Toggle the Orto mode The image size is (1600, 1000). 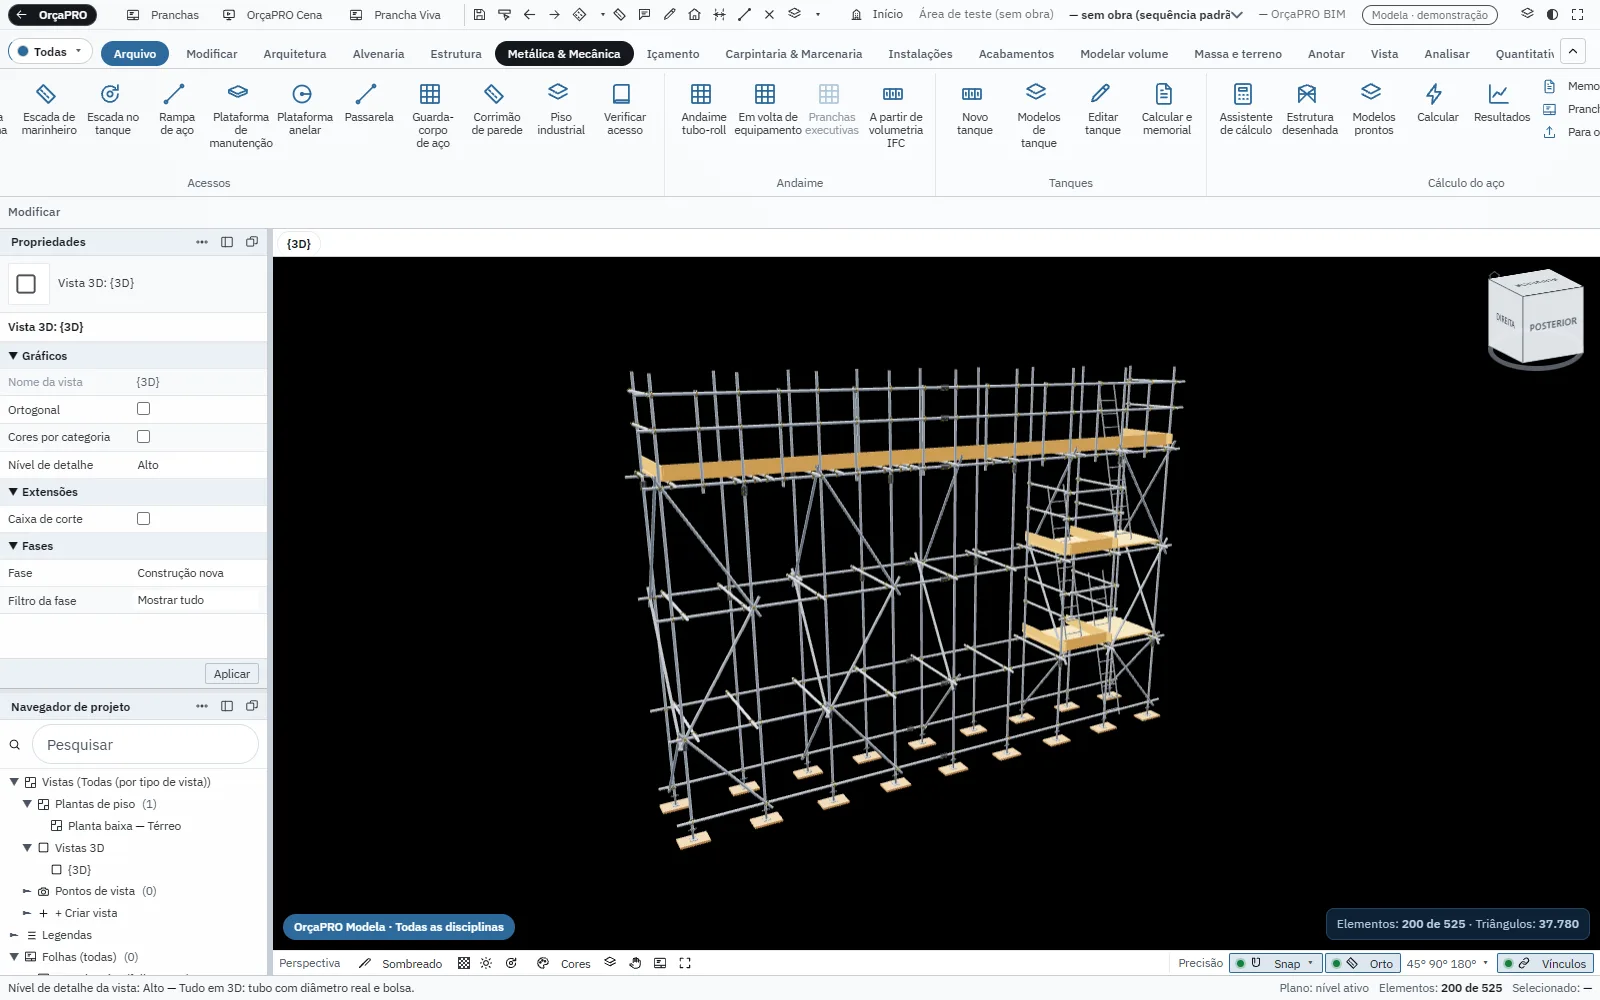1362,963
